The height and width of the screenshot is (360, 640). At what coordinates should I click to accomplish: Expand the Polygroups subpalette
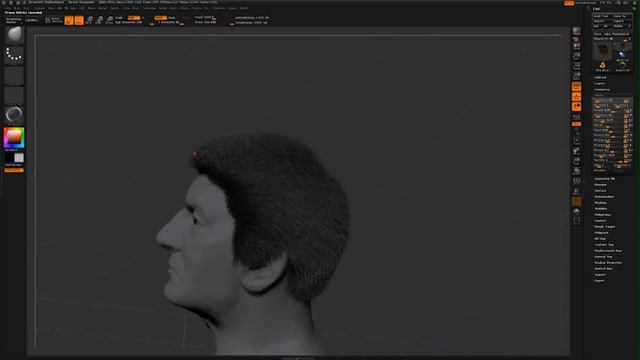pos(603,215)
